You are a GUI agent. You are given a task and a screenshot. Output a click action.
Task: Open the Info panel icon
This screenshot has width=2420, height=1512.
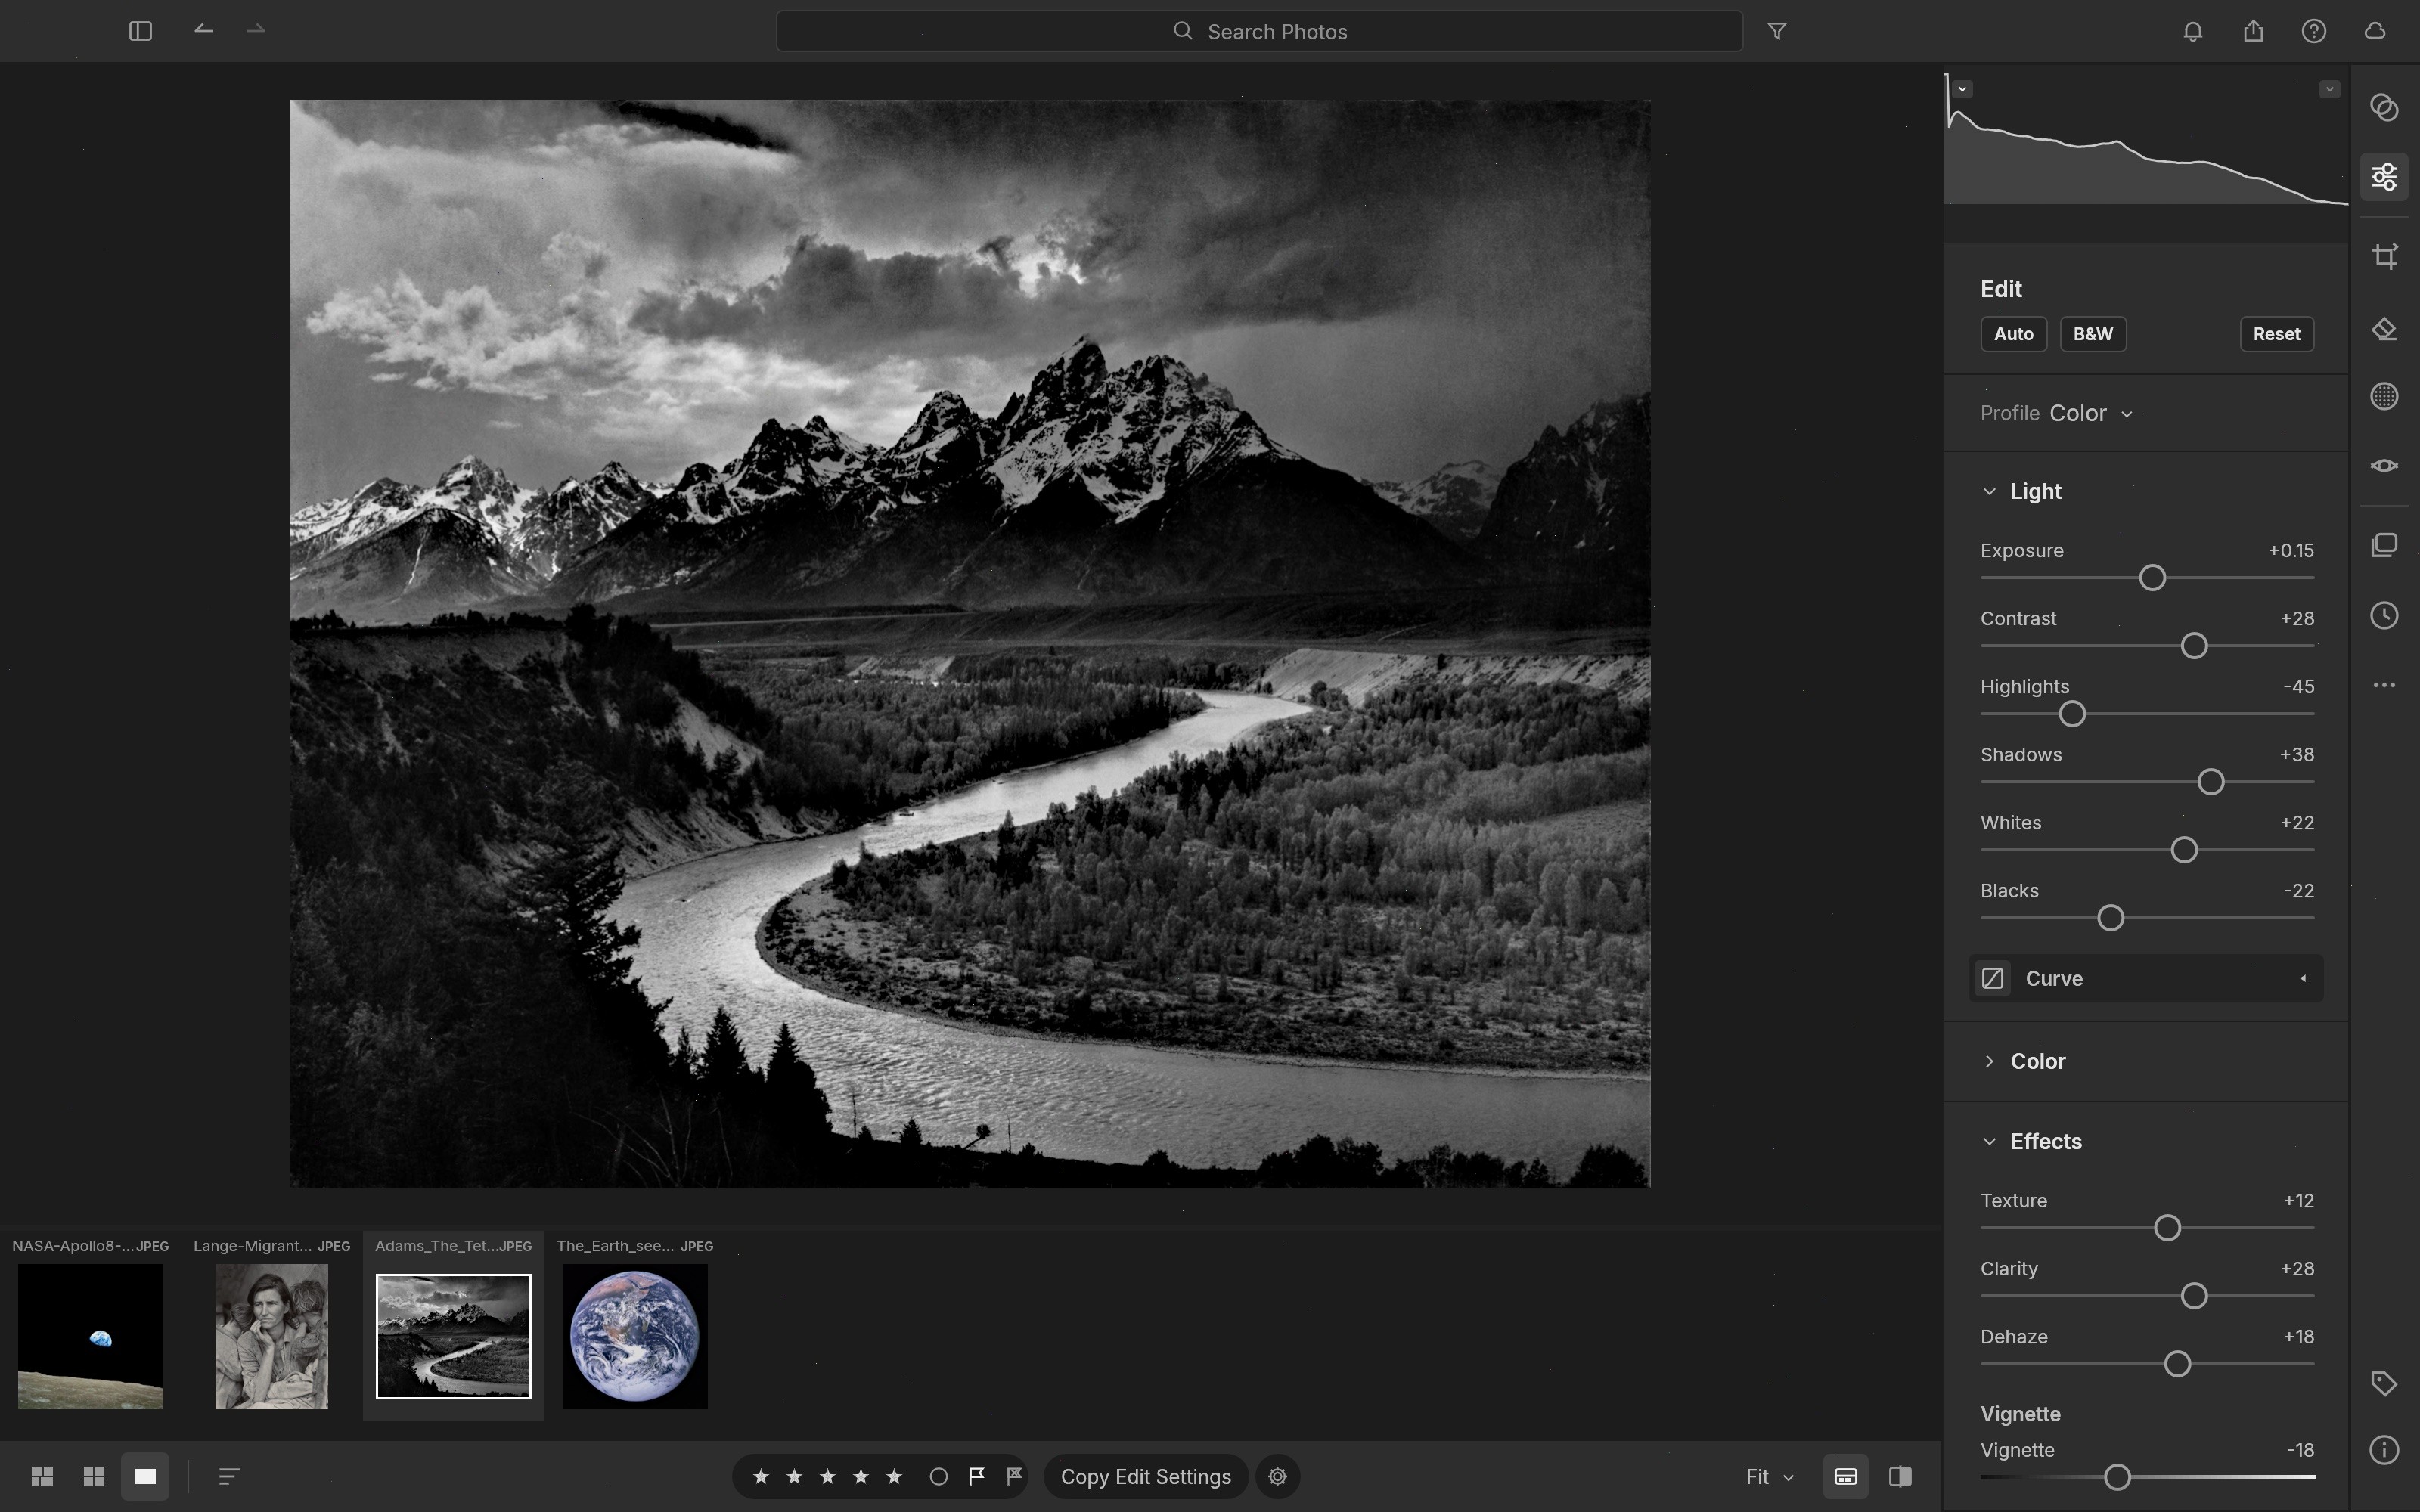tap(2384, 1450)
